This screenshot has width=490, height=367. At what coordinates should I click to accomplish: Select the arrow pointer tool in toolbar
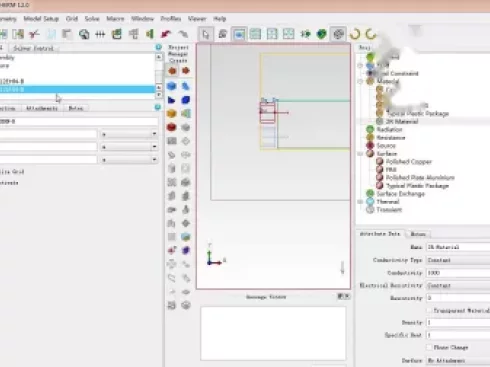[205, 34]
